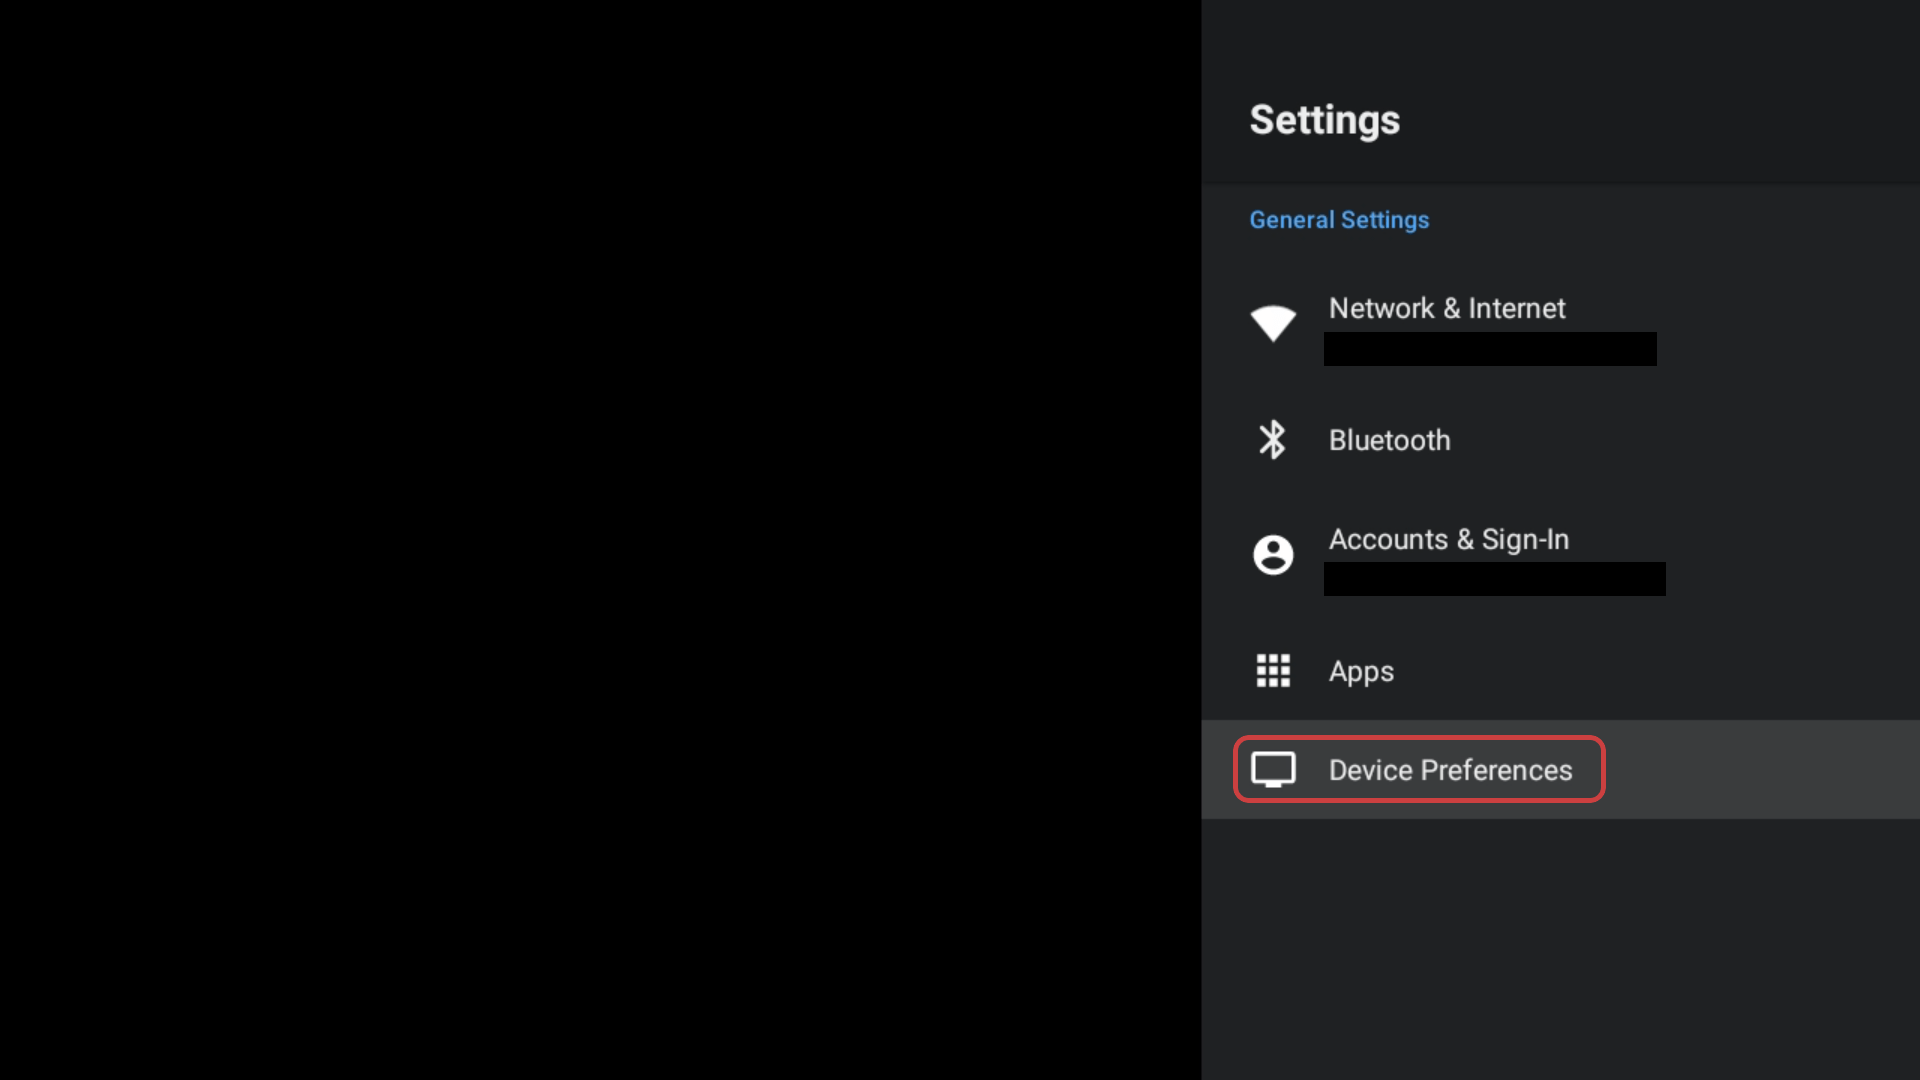Image resolution: width=1920 pixels, height=1080 pixels.
Task: Click the black area left of Settings panel
Action: [x=600, y=540]
